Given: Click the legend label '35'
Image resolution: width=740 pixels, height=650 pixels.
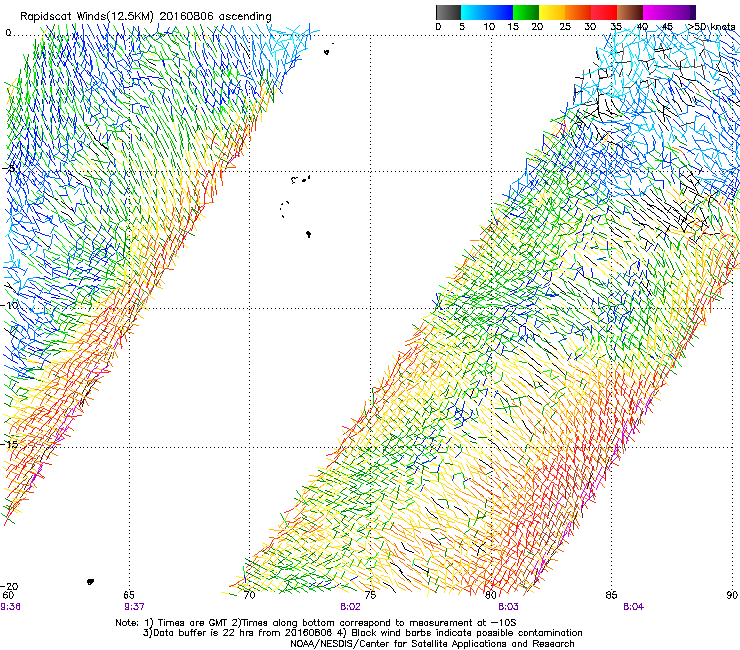Looking at the screenshot, I should coord(616,26).
